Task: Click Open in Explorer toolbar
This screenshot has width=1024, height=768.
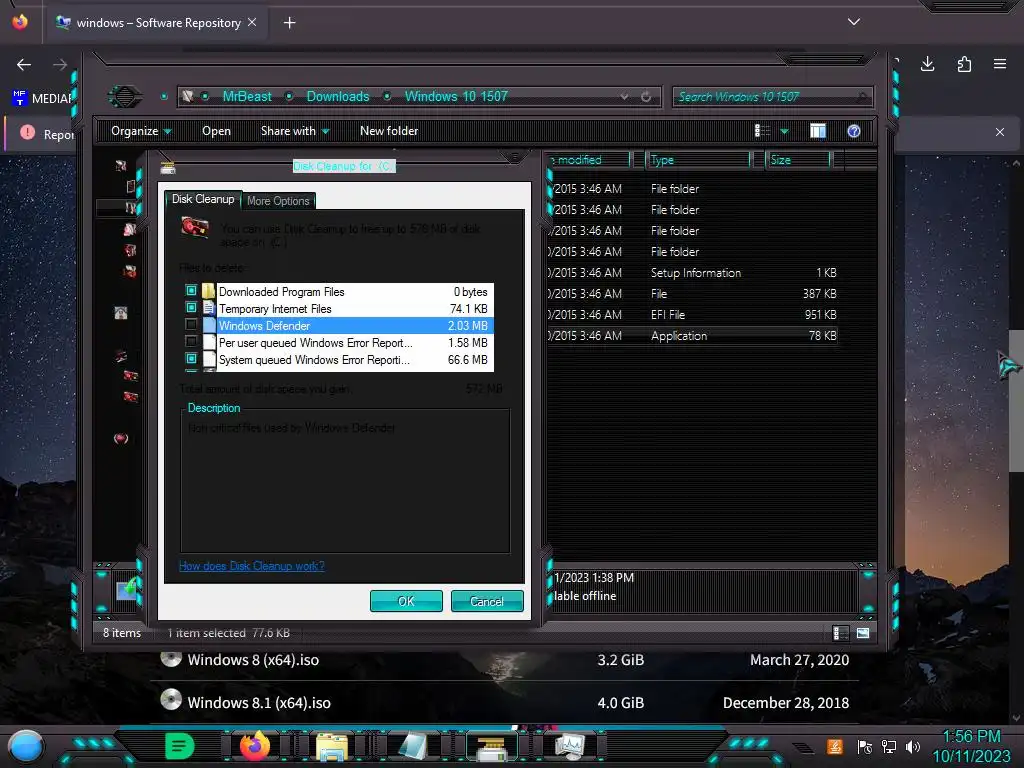Action: [216, 131]
